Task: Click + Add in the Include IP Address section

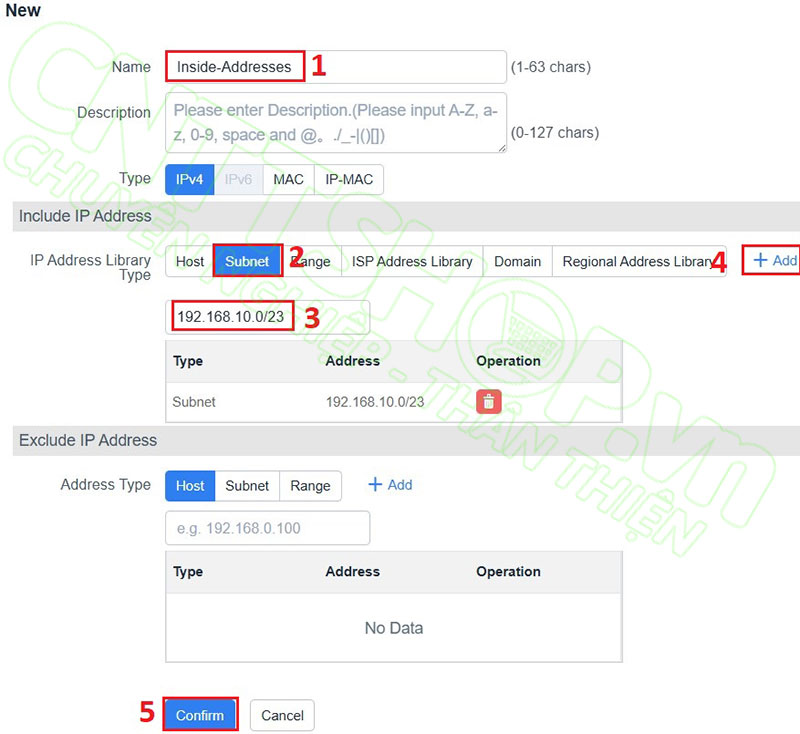Action: coord(773,260)
